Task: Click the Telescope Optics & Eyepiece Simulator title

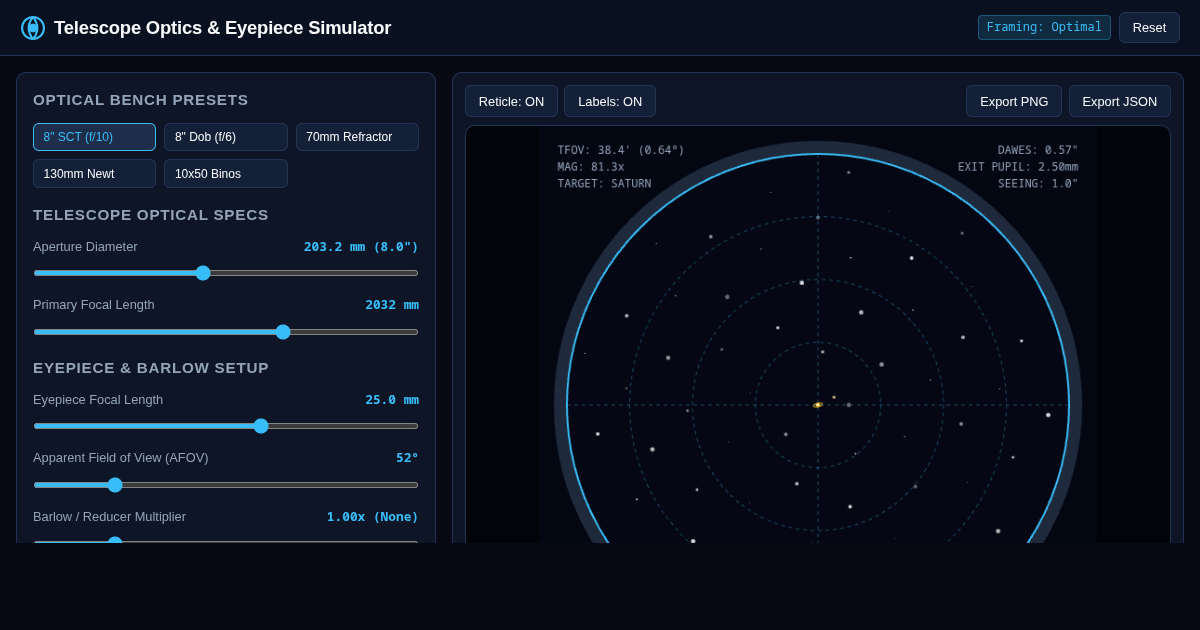Action: 222,28
